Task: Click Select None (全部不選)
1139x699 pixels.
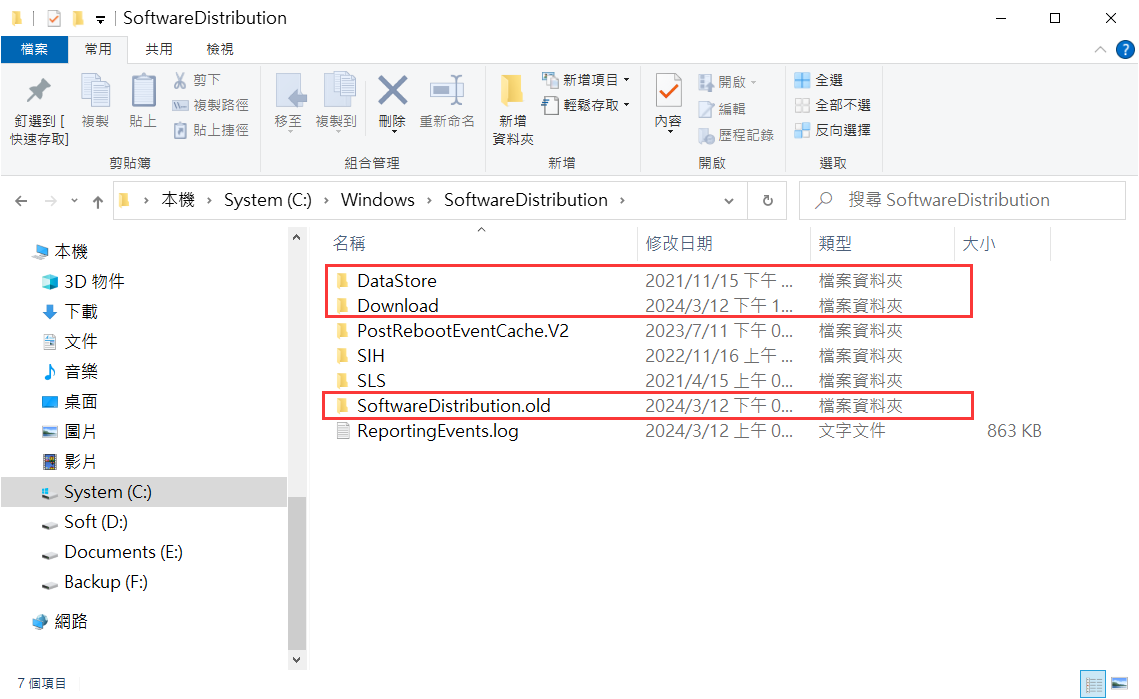Action: (x=832, y=105)
